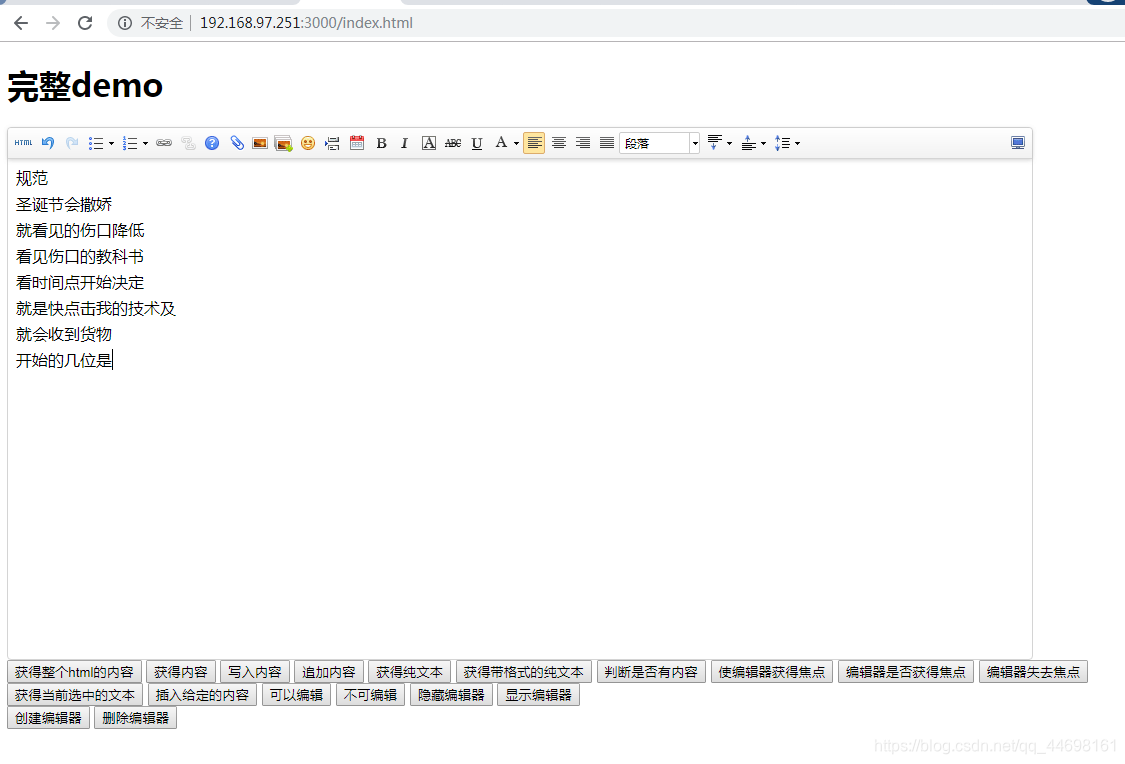Justify the text alignment
The height and width of the screenshot is (764, 1125).
607,143
